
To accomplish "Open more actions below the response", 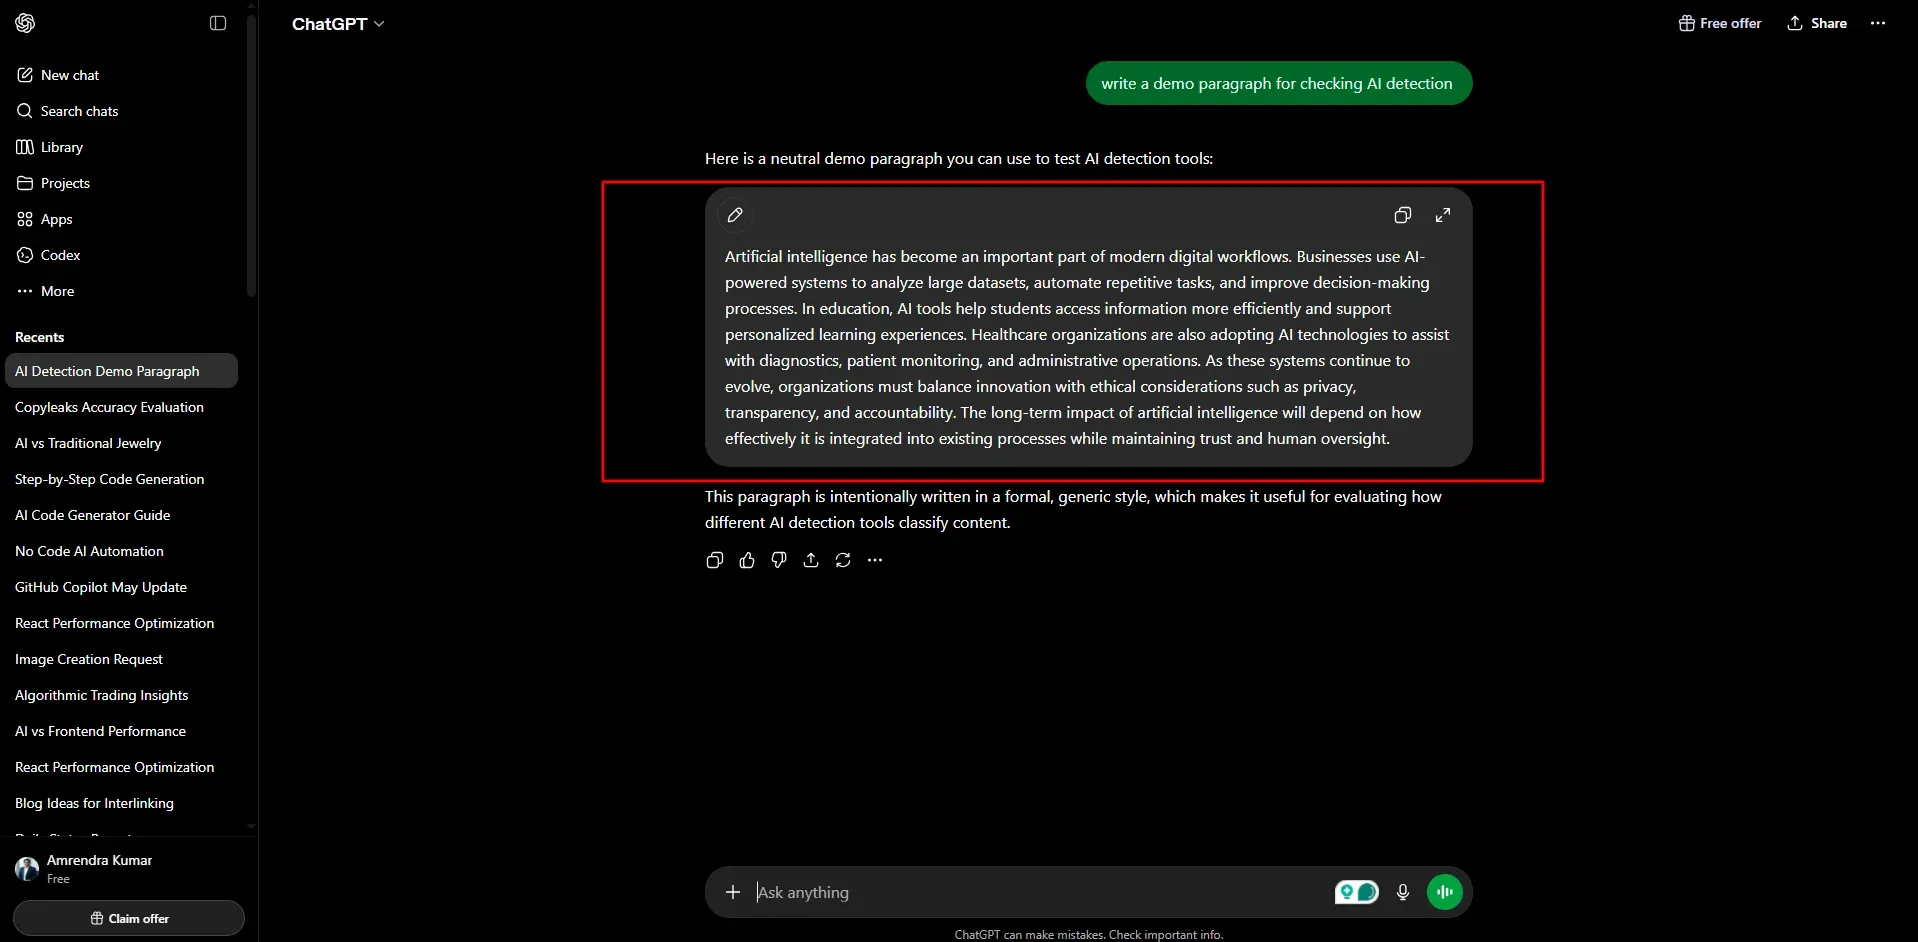I will (875, 560).
